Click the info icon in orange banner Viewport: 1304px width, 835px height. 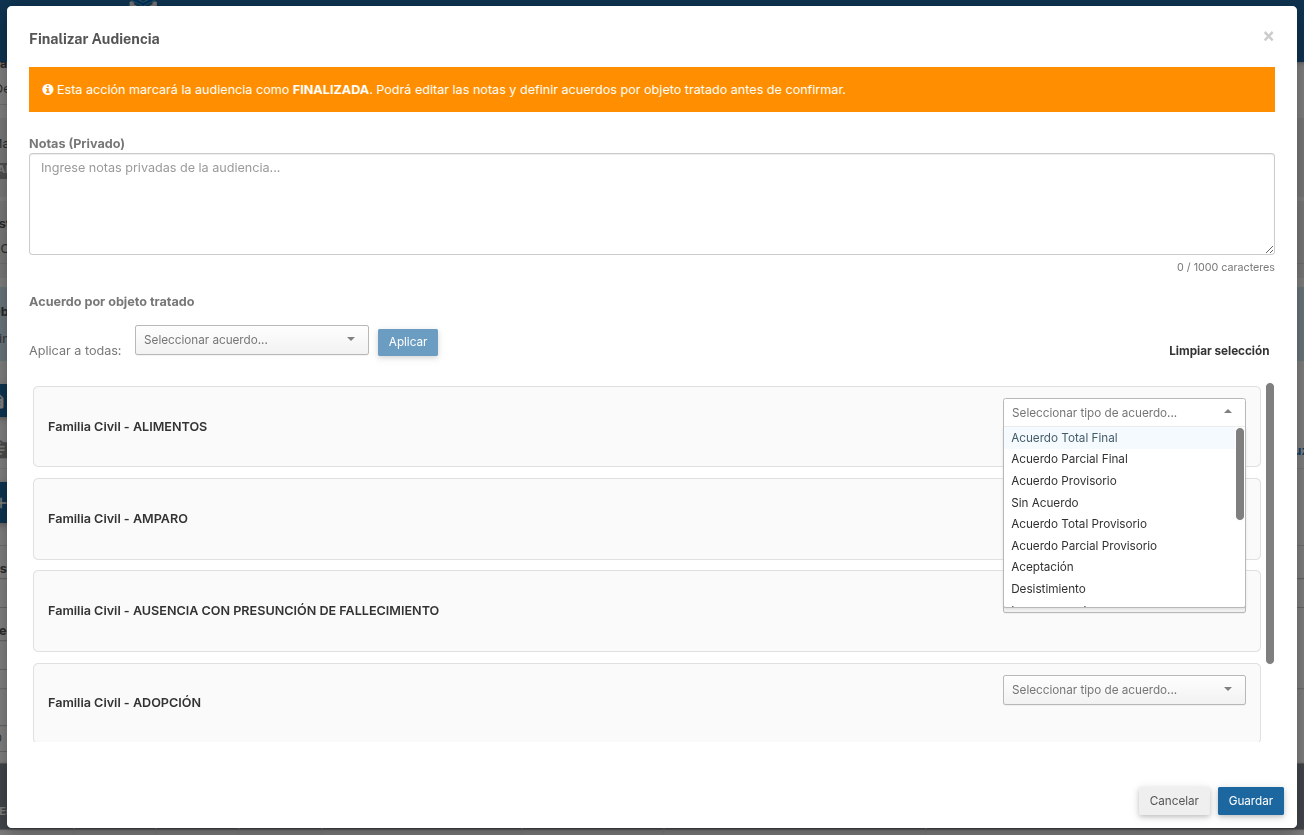[x=47, y=90]
